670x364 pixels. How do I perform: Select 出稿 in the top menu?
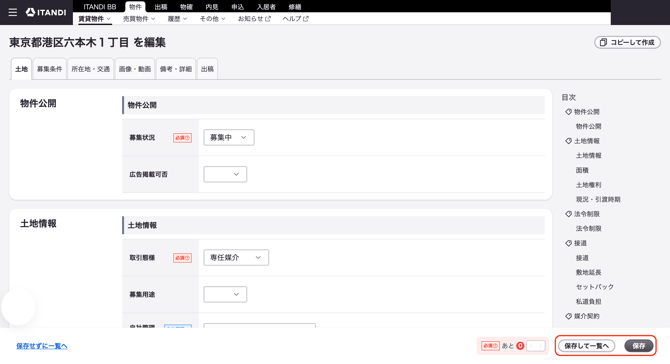click(161, 7)
